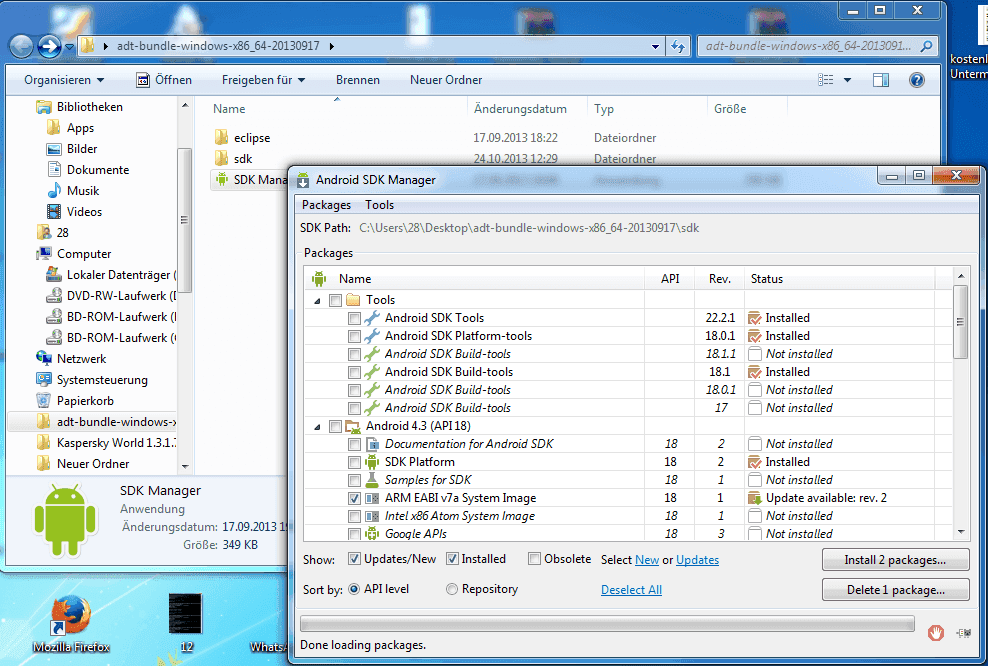Image resolution: width=988 pixels, height=666 pixels.
Task: Click the eclipse folder icon in Explorer
Action: pyautogui.click(x=221, y=137)
